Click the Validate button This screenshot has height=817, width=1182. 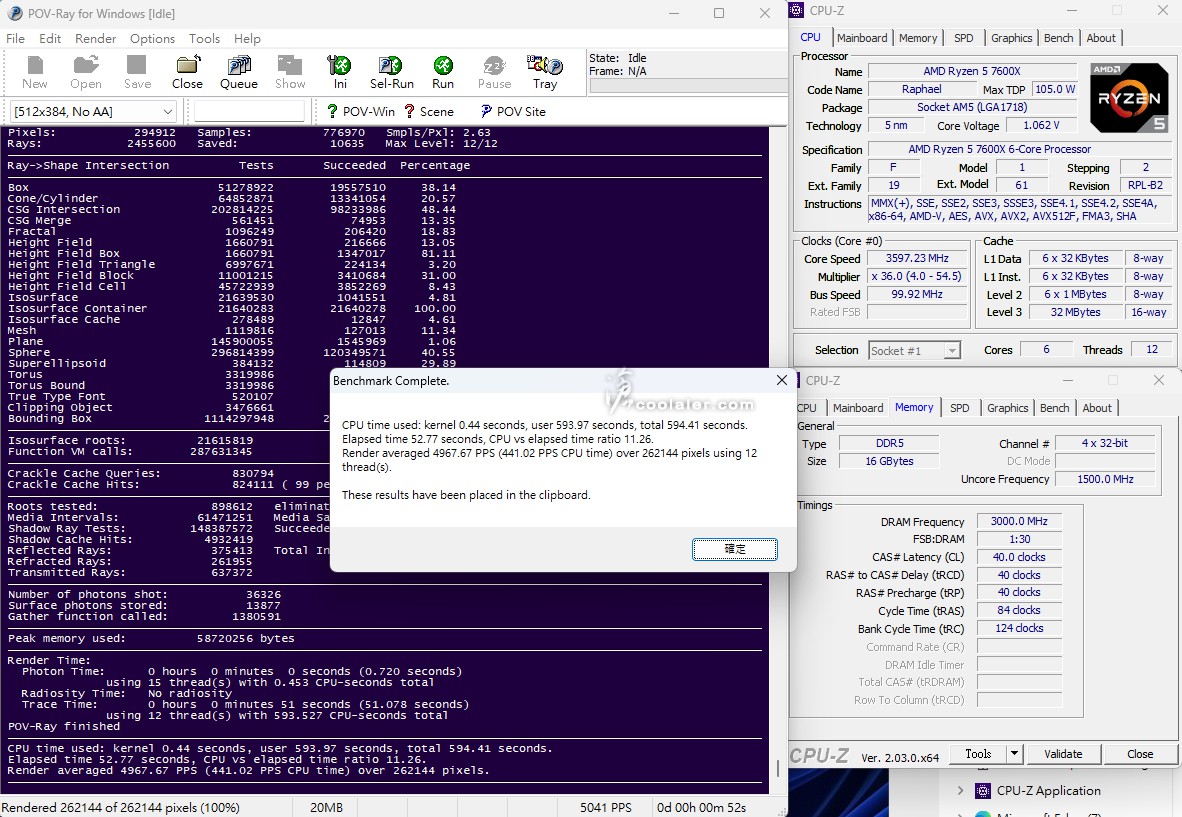(x=1063, y=754)
